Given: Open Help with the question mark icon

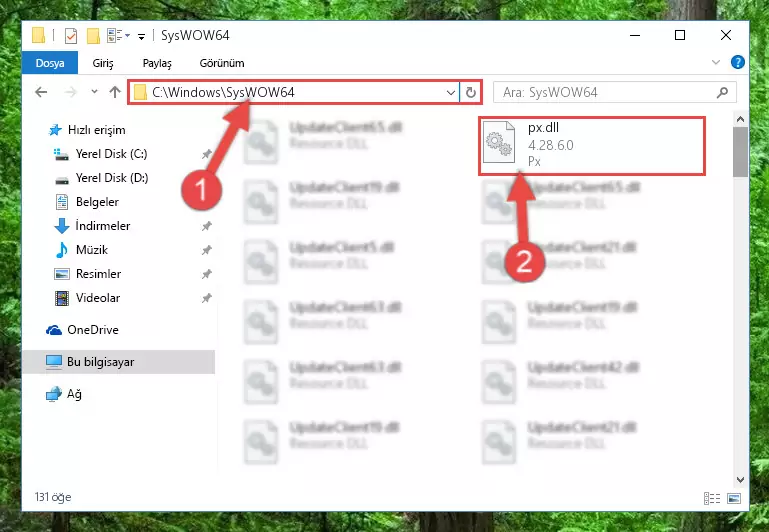Looking at the screenshot, I should (x=737, y=62).
